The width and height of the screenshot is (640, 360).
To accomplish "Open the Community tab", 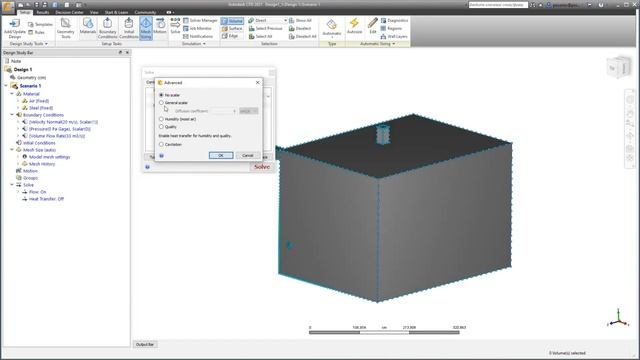I will [x=145, y=12].
